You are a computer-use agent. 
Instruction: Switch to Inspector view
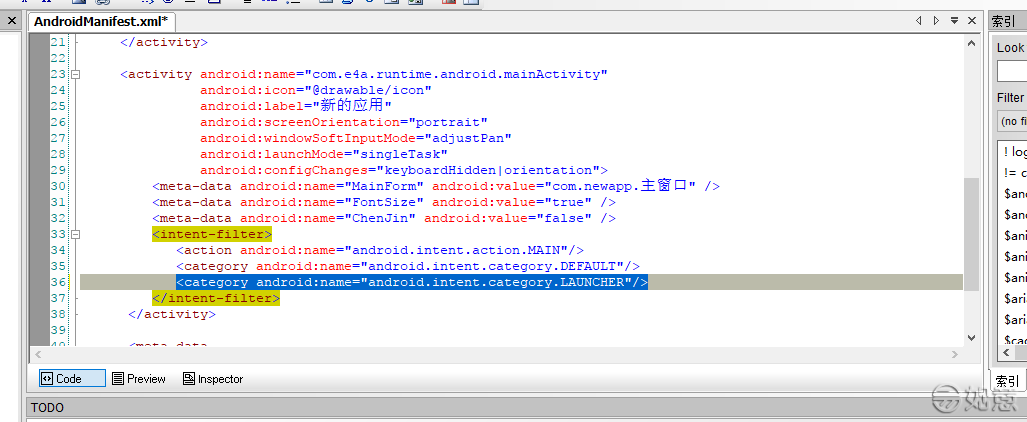pyautogui.click(x=212, y=379)
